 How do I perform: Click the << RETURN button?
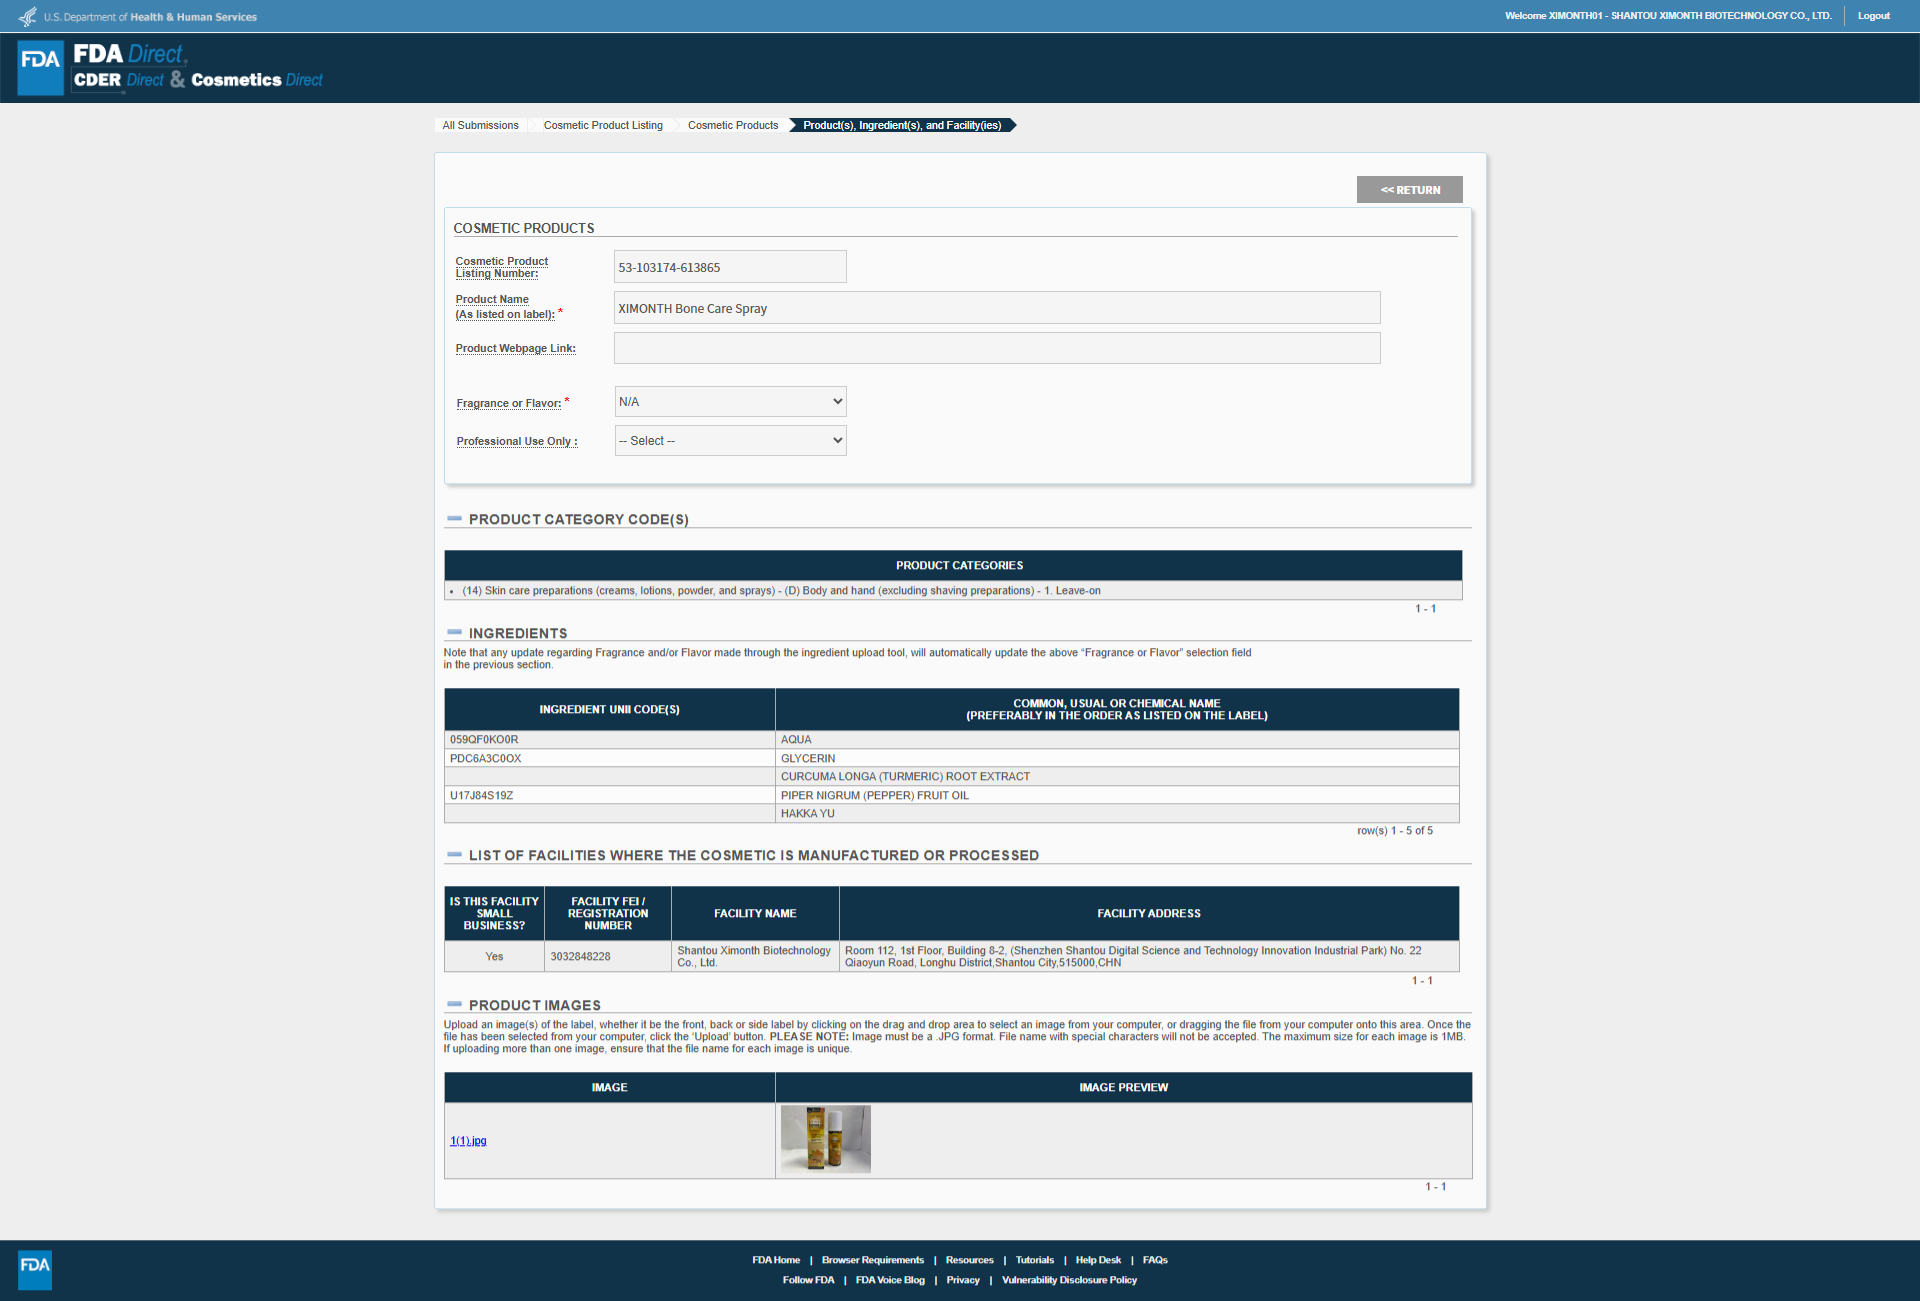click(1410, 190)
